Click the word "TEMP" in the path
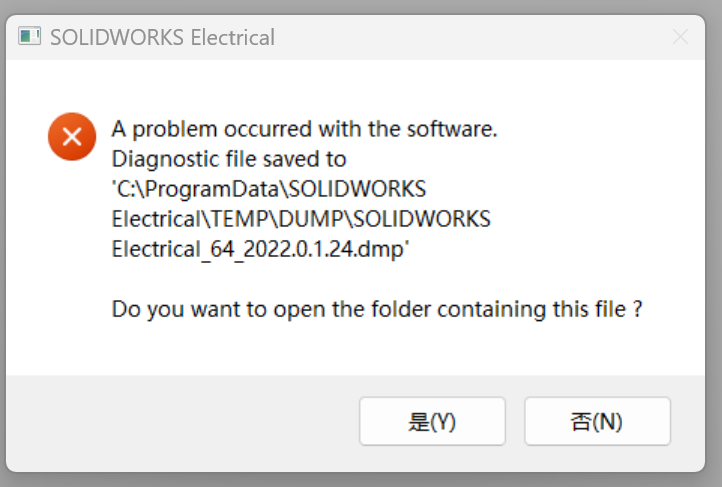The width and height of the screenshot is (722, 487). pyautogui.click(x=226, y=219)
